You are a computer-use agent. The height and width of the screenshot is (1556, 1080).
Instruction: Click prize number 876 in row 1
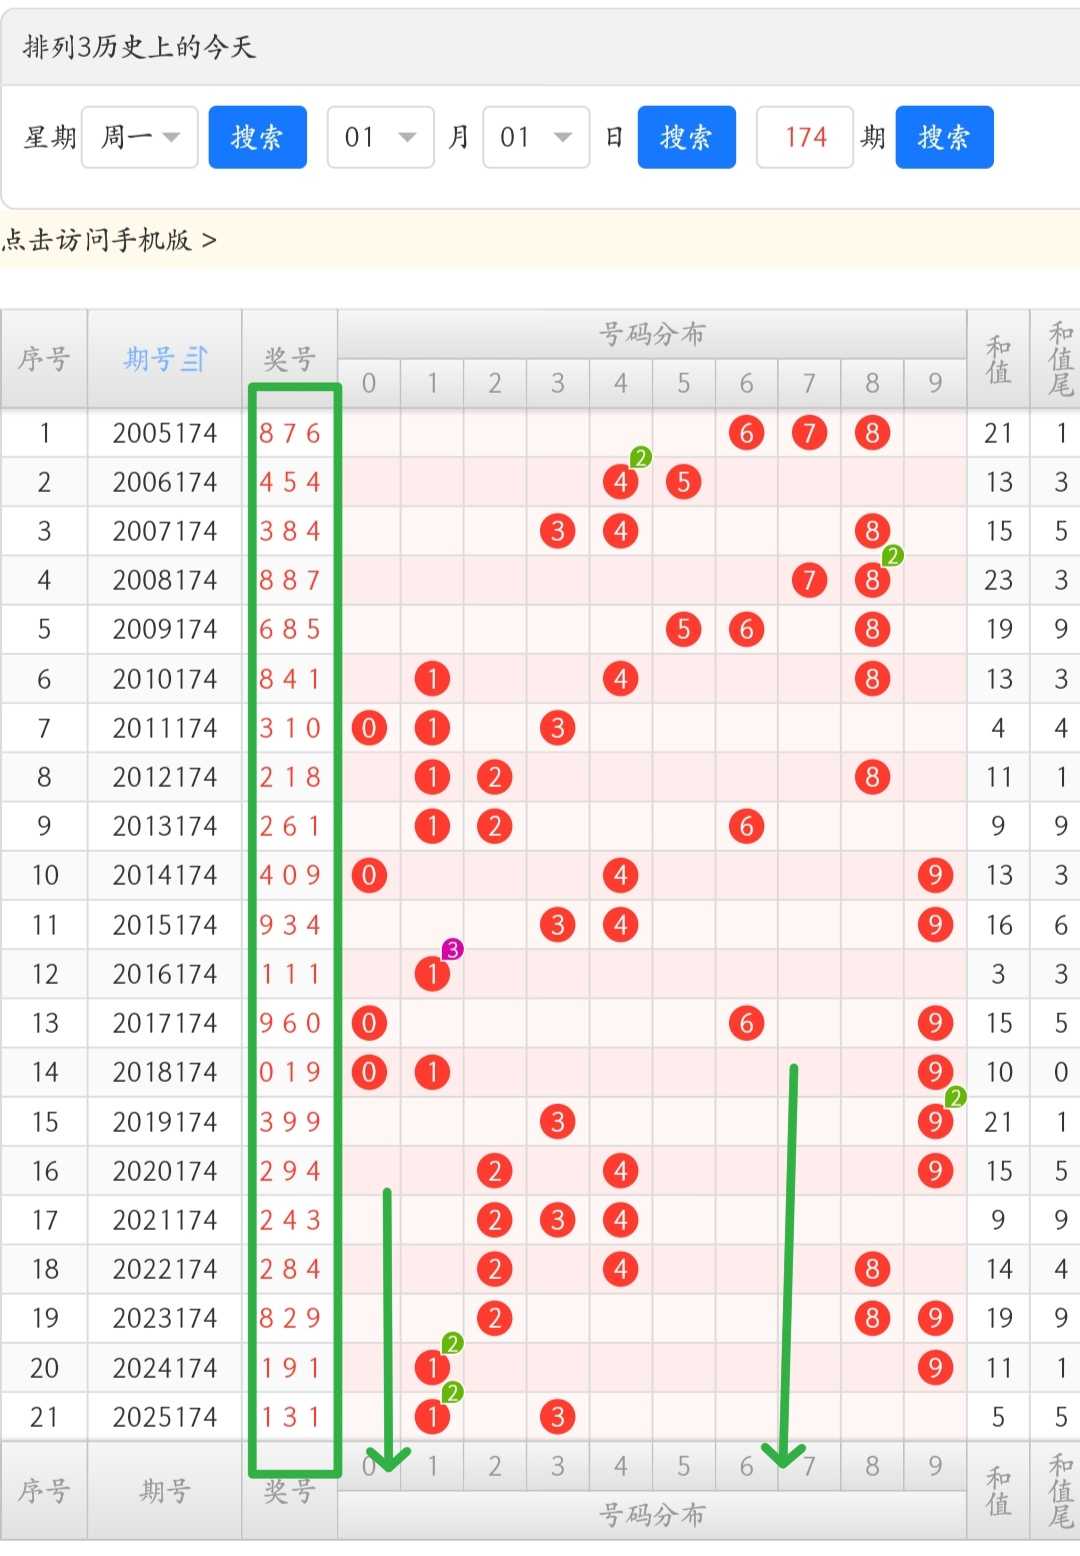click(x=290, y=433)
